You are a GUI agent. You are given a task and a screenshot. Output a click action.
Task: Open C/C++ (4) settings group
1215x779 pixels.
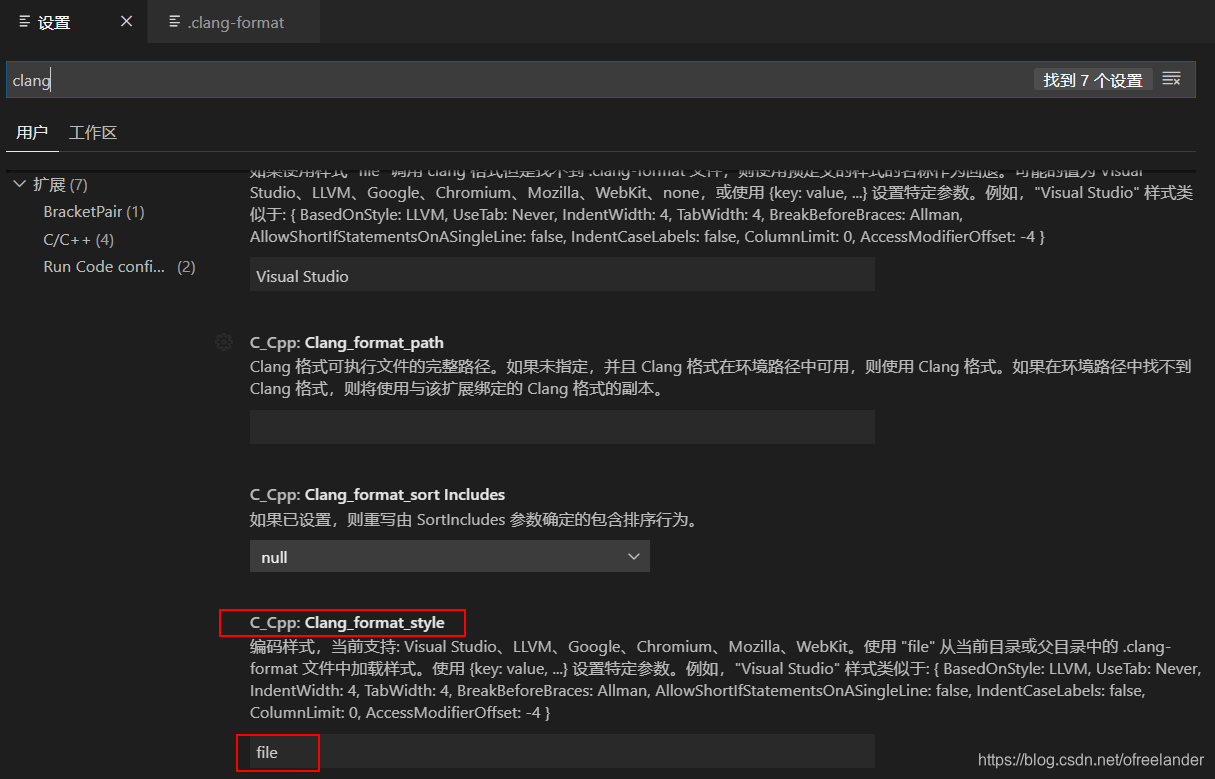[x=79, y=239]
